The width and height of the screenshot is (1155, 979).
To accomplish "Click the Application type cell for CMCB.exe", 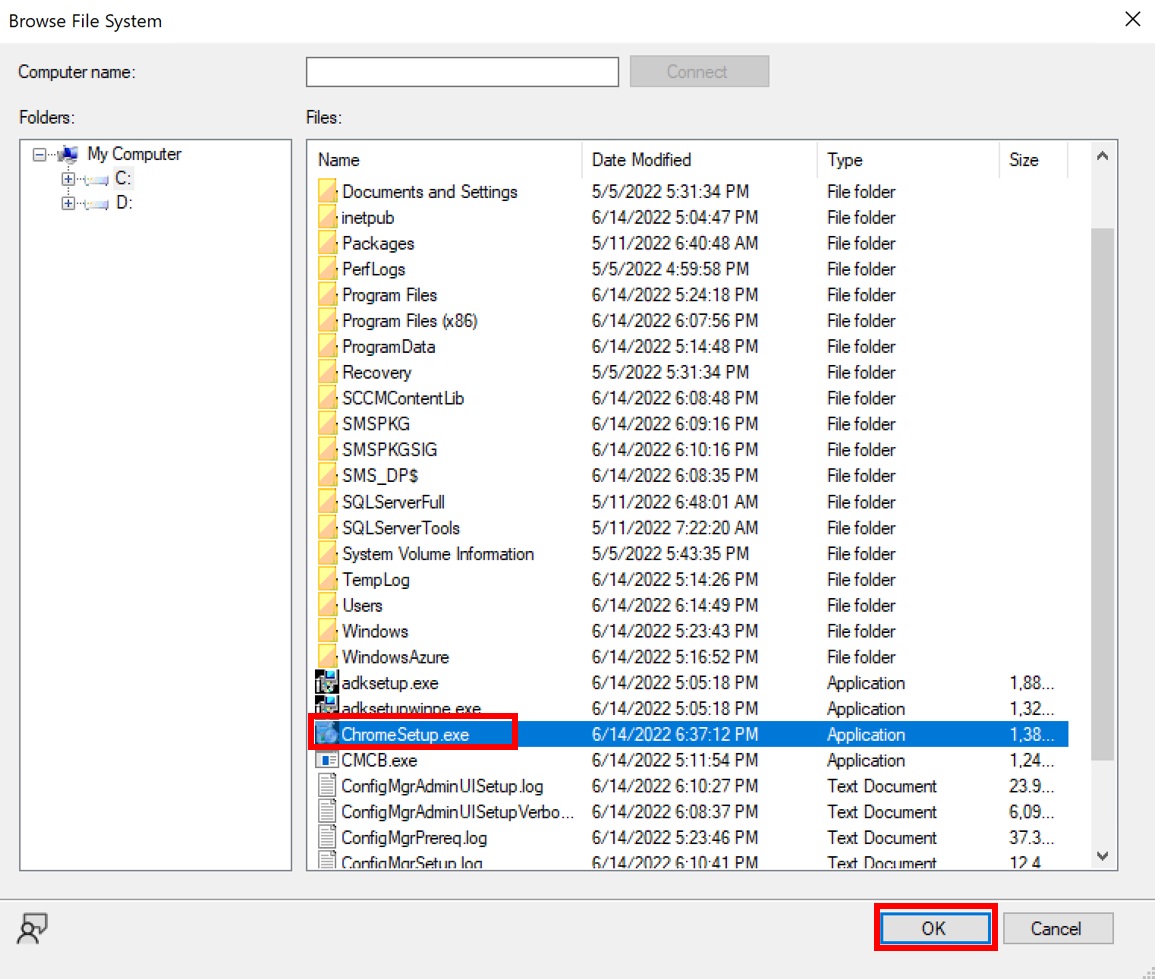I will tap(866, 760).
